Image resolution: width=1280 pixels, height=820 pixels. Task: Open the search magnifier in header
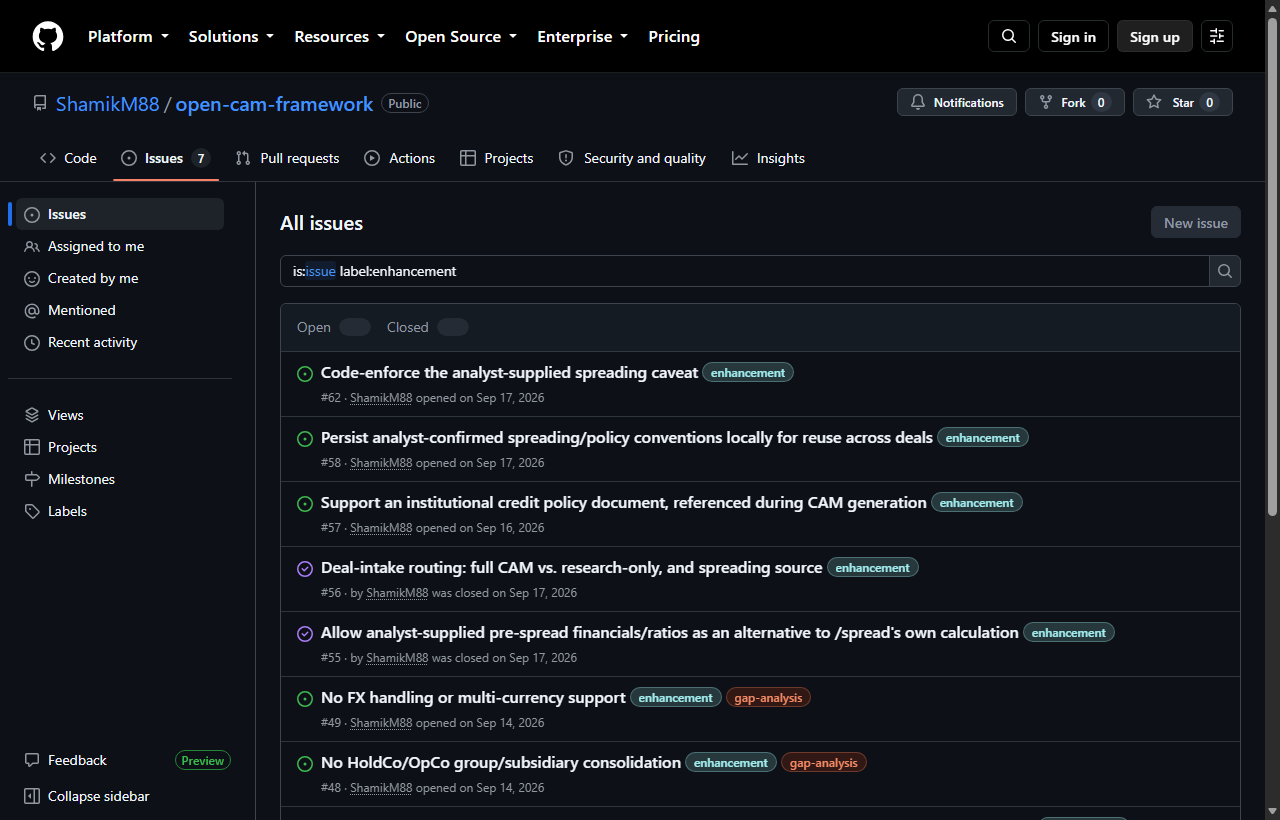[x=1009, y=37]
